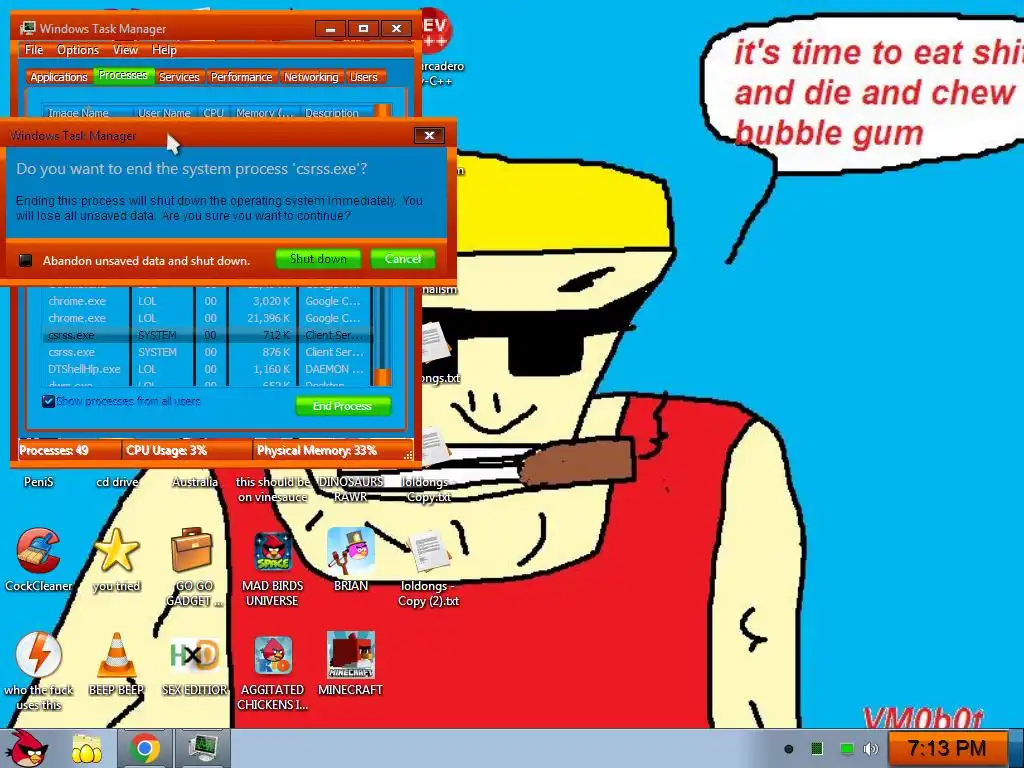Select the csrss.exe row with 876 K
This screenshot has height=768, width=1024.
[208, 352]
